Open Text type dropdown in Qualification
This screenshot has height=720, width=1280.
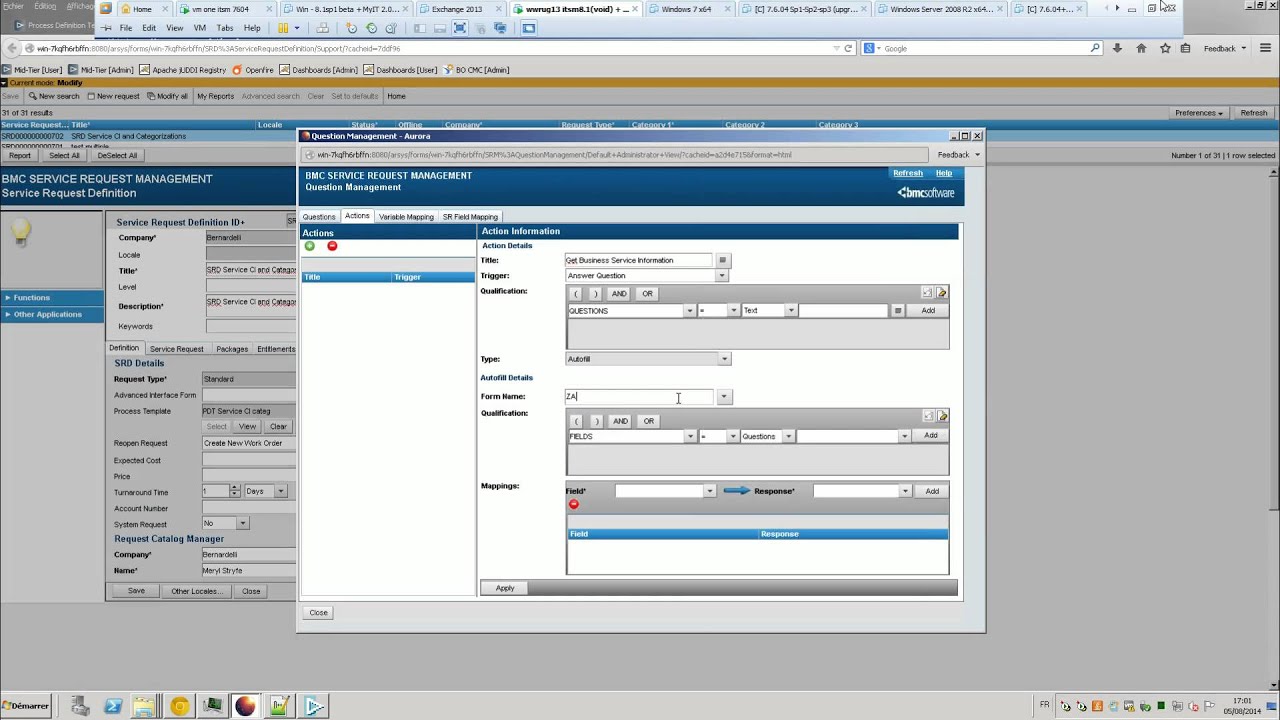point(790,311)
